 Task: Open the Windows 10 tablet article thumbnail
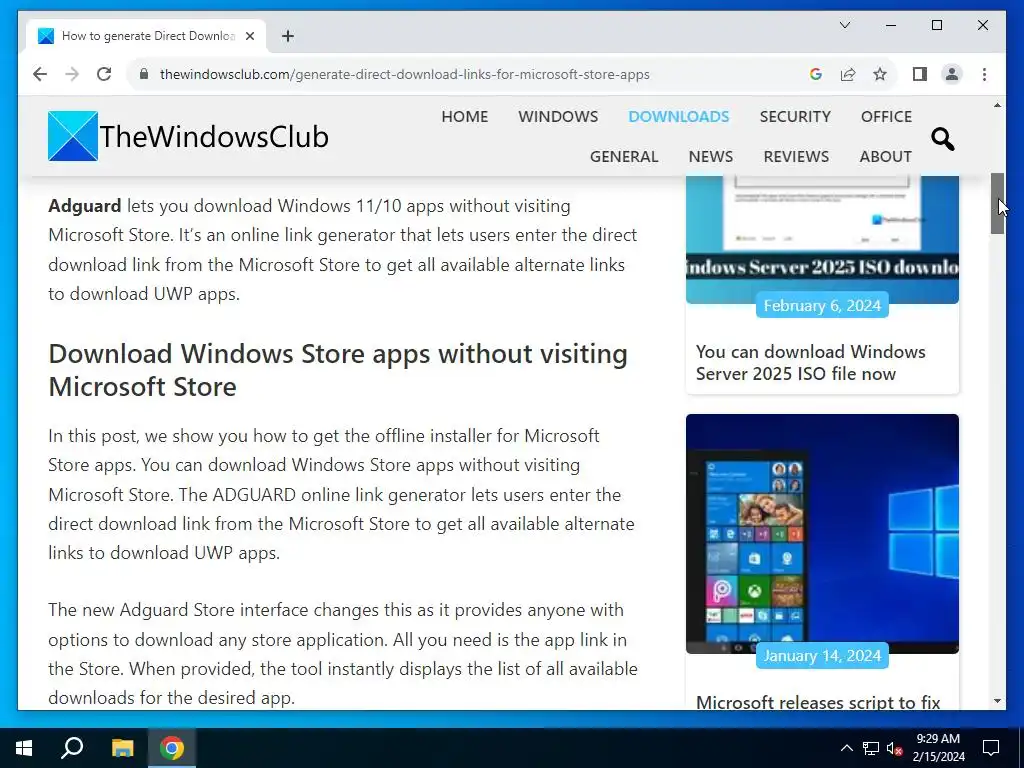pyautogui.click(x=822, y=534)
